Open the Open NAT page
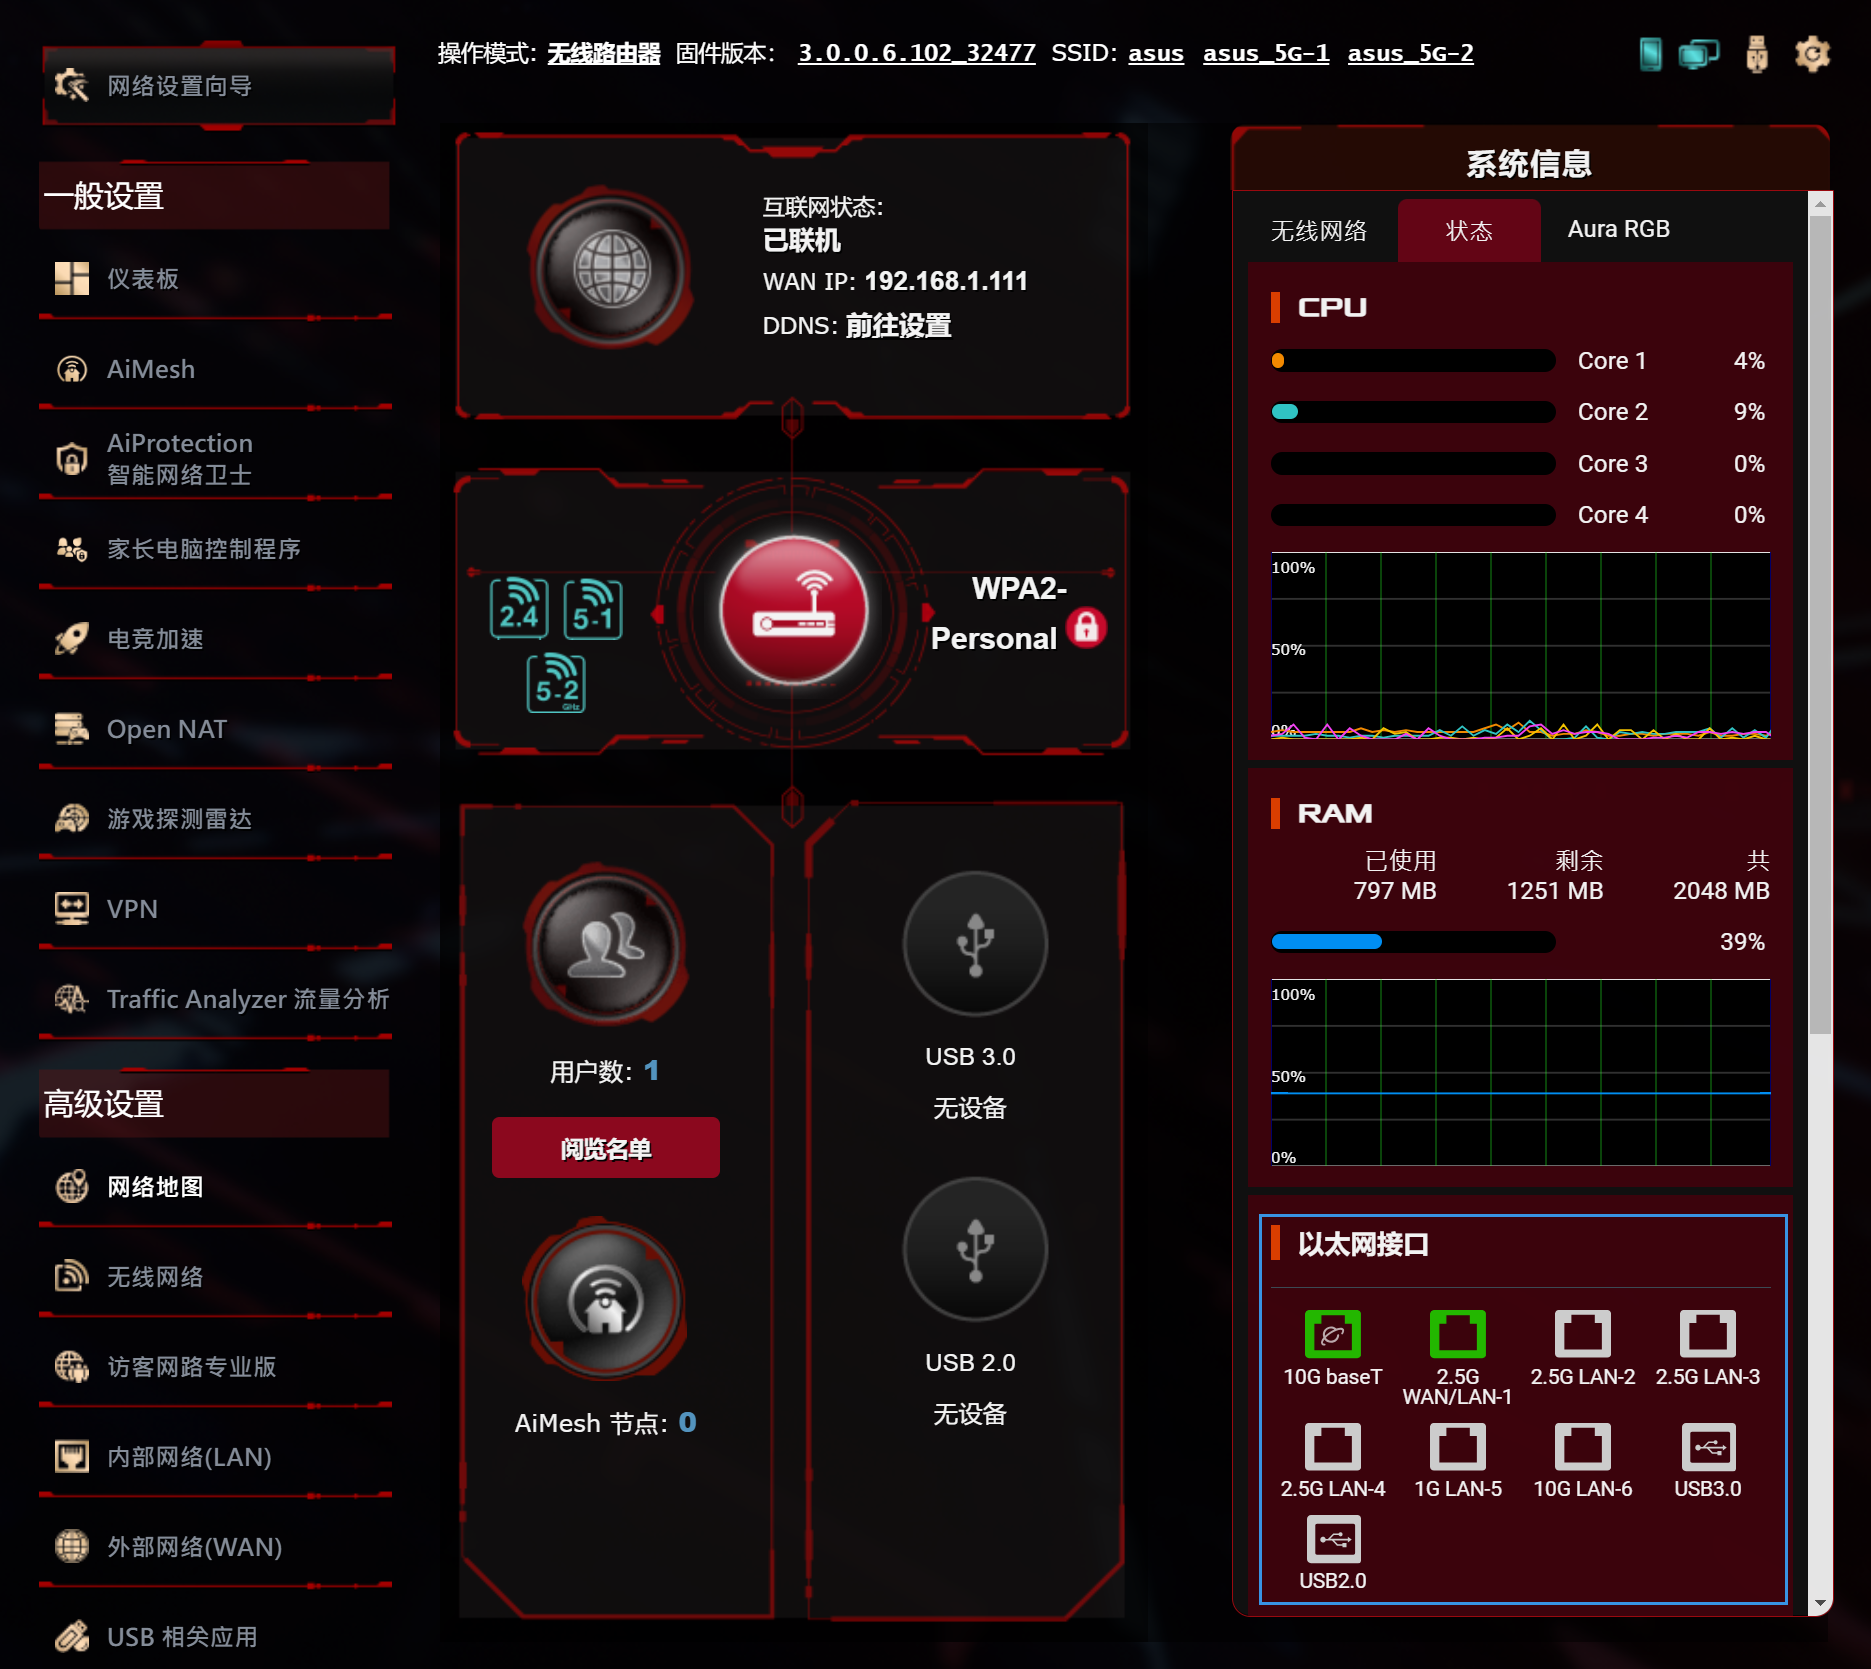The height and width of the screenshot is (1669, 1871). point(215,729)
